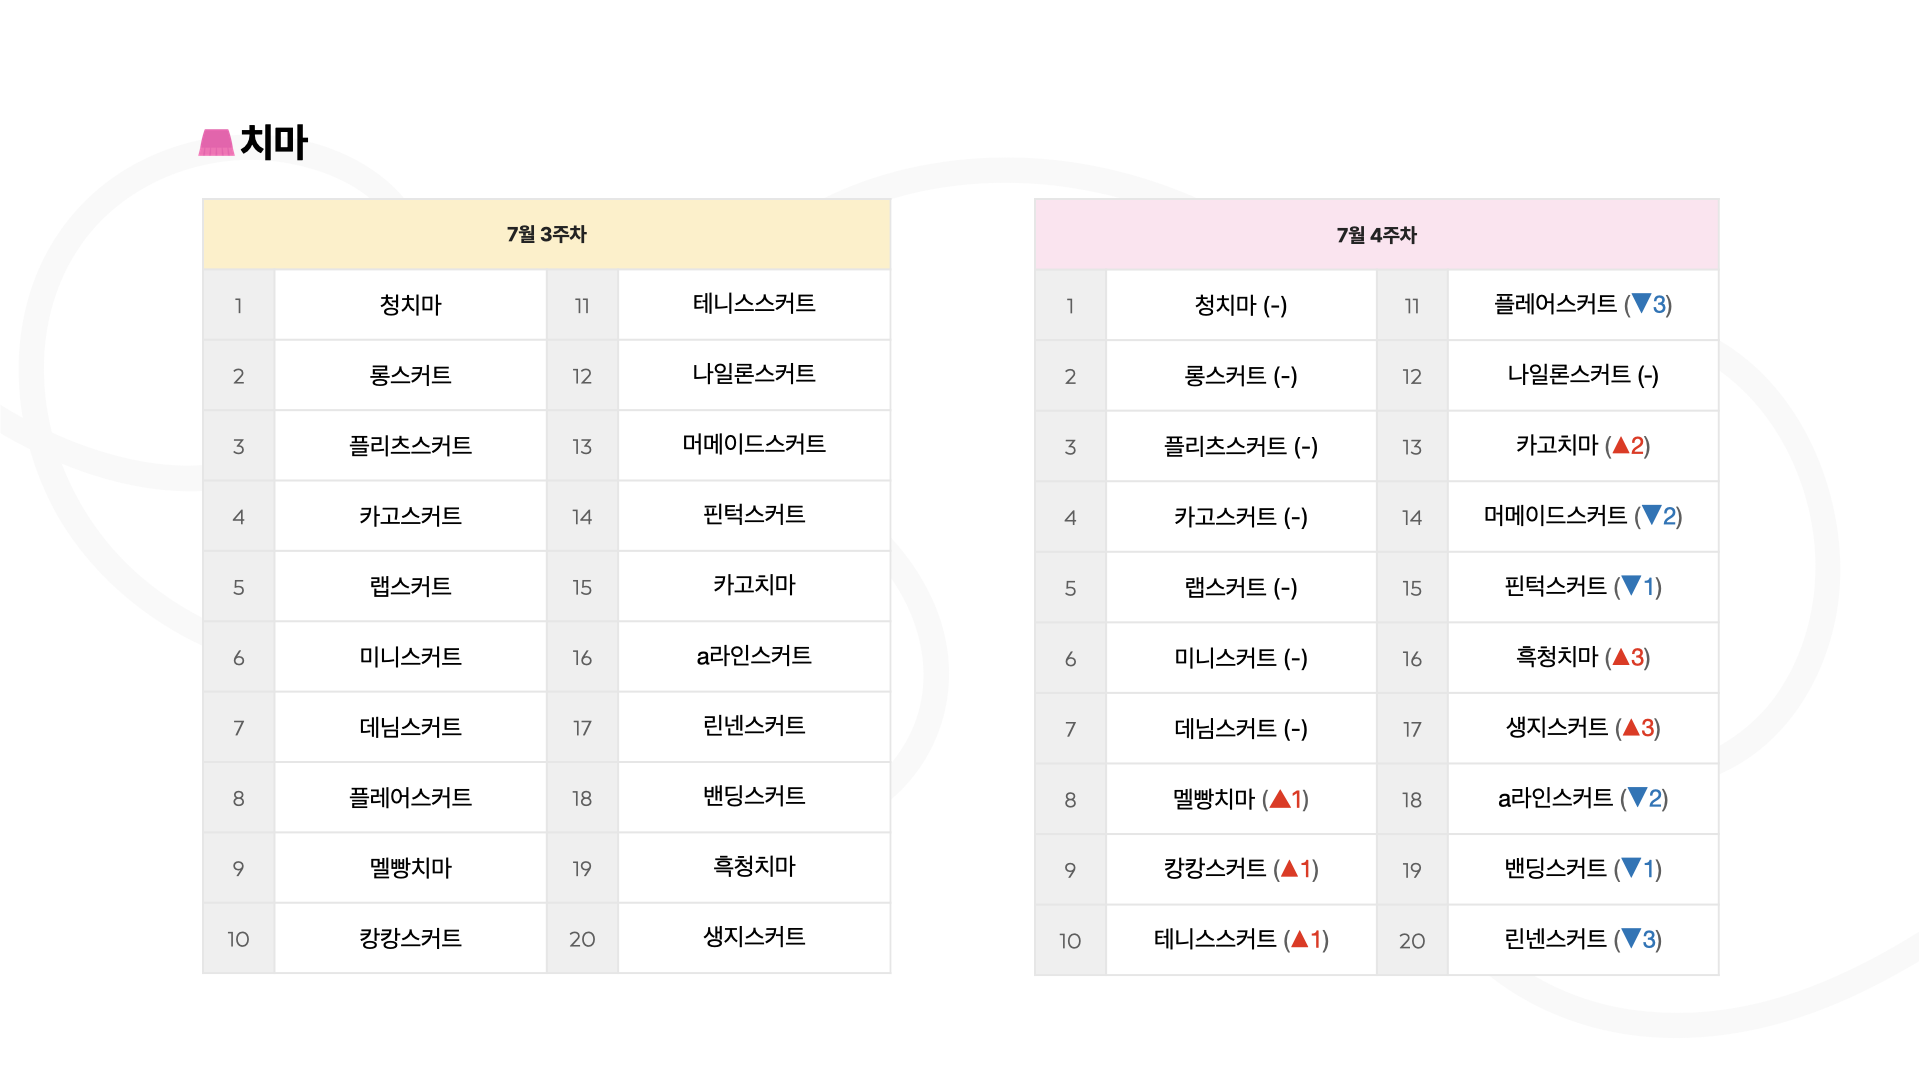Select the 7월 4주차 table header
Screen dimensions: 1920x1080
pos(1376,235)
